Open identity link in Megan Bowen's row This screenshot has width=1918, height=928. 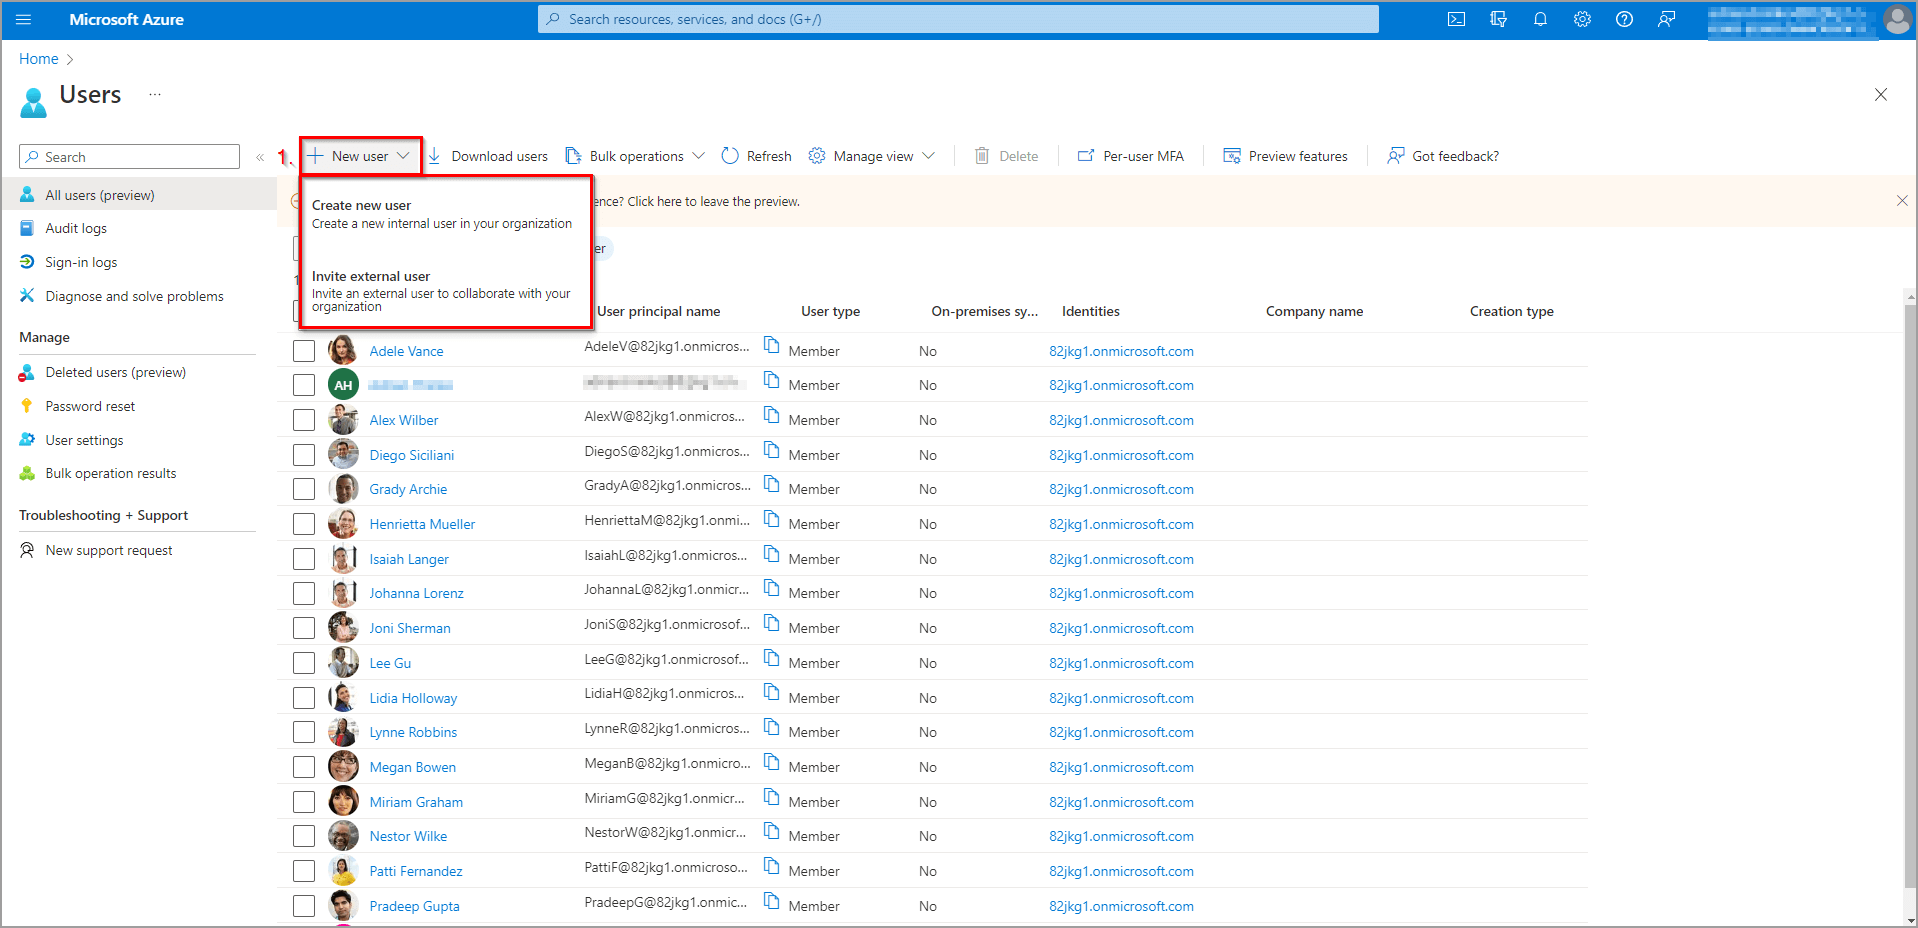pyautogui.click(x=1121, y=767)
